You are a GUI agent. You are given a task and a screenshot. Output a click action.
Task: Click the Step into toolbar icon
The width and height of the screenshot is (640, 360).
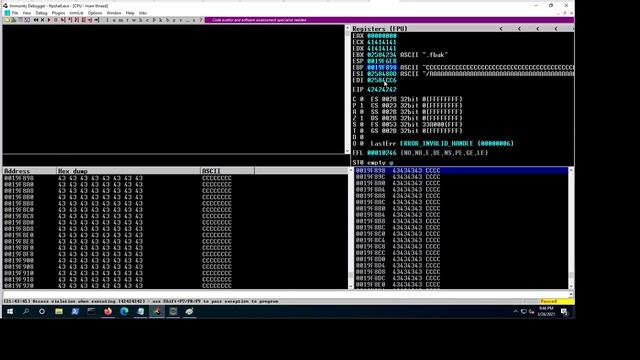(x=63, y=20)
